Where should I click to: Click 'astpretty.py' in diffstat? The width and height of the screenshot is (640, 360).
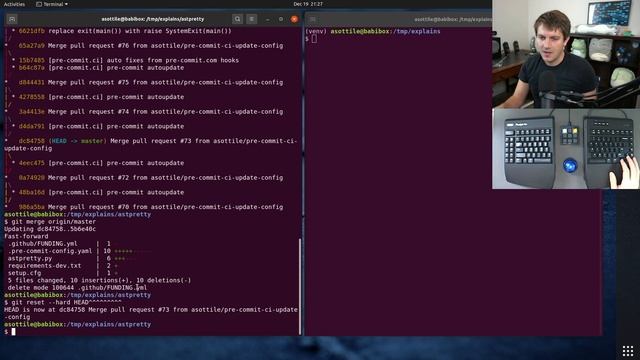[30, 259]
